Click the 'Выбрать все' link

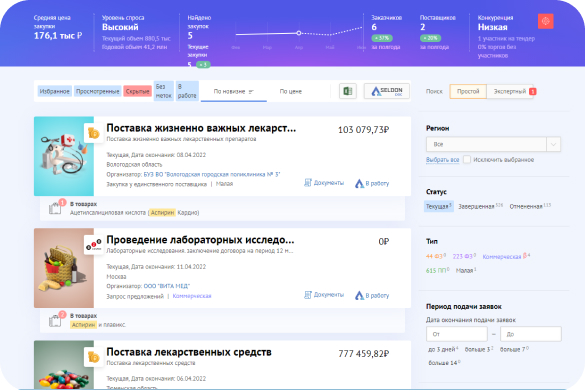tap(442, 160)
